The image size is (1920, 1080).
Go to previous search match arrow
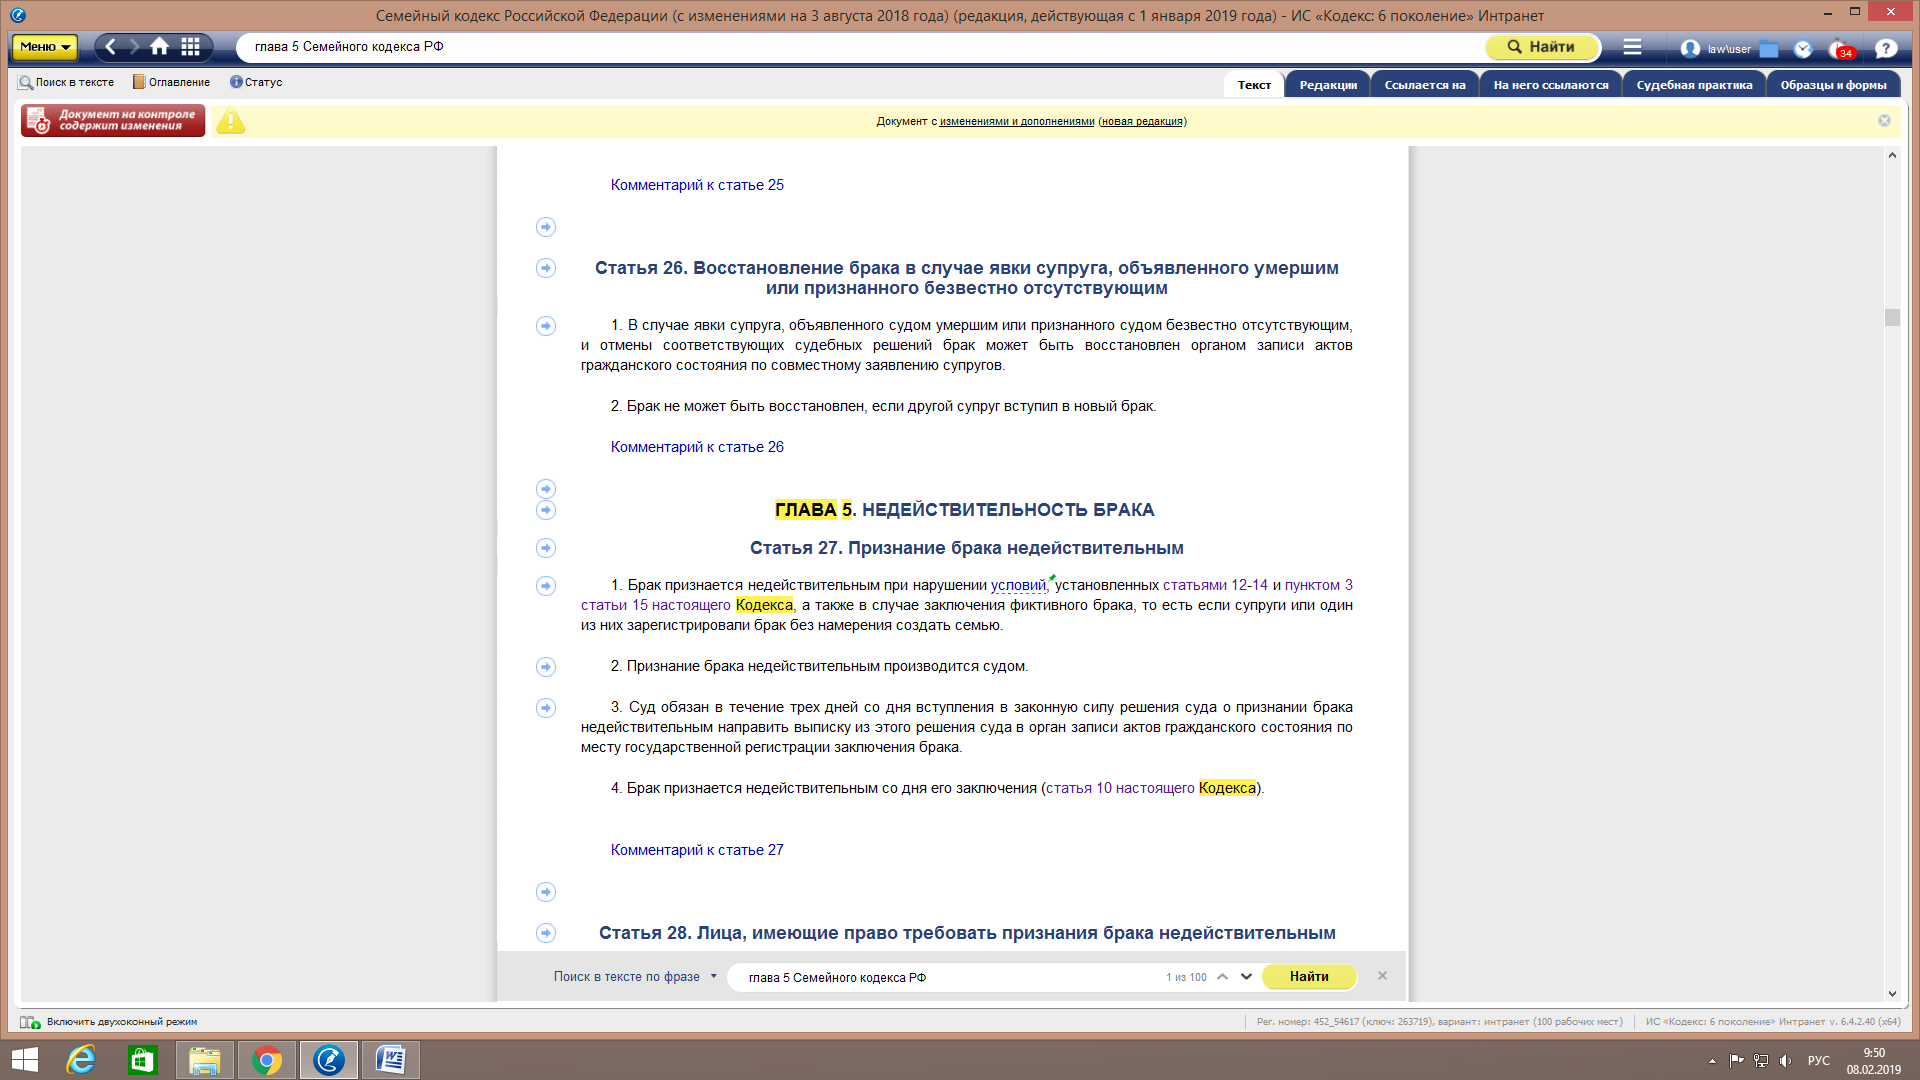pyautogui.click(x=1222, y=977)
